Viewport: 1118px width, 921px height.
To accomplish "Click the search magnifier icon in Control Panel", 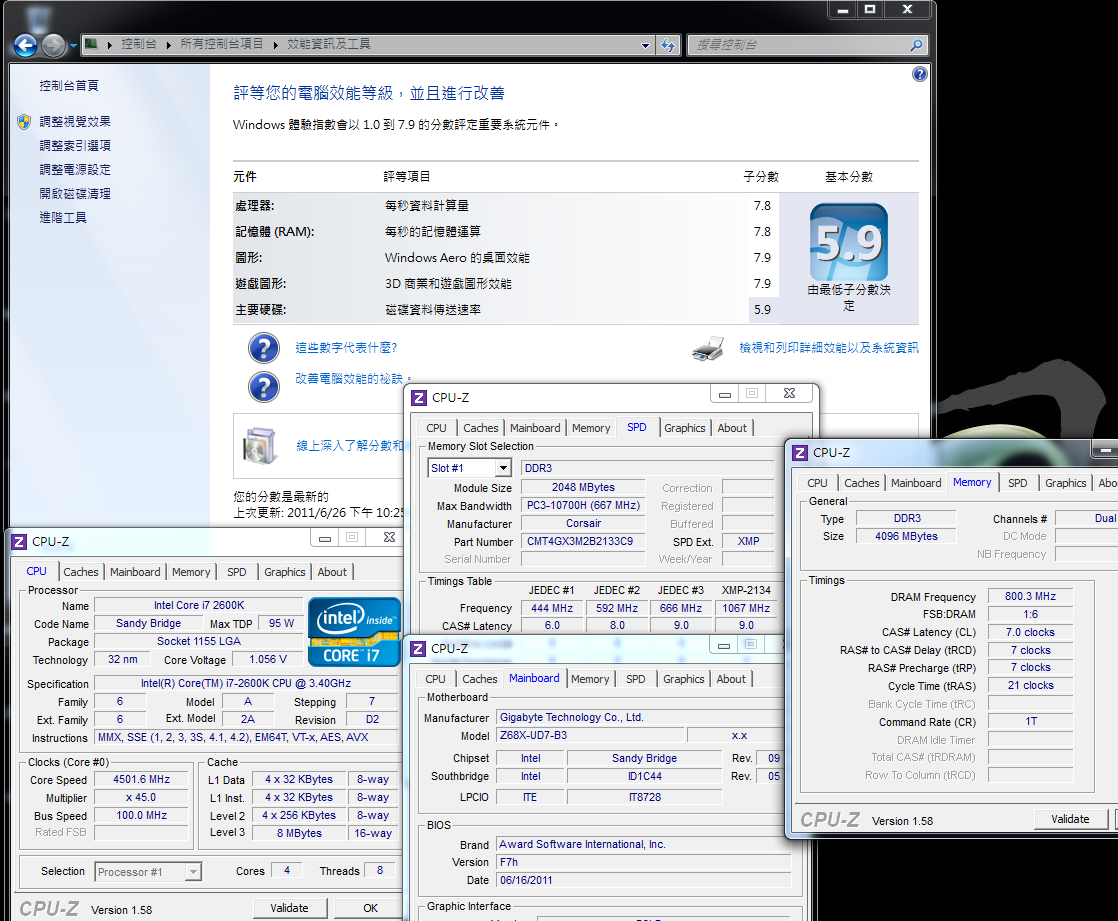I will coord(916,45).
